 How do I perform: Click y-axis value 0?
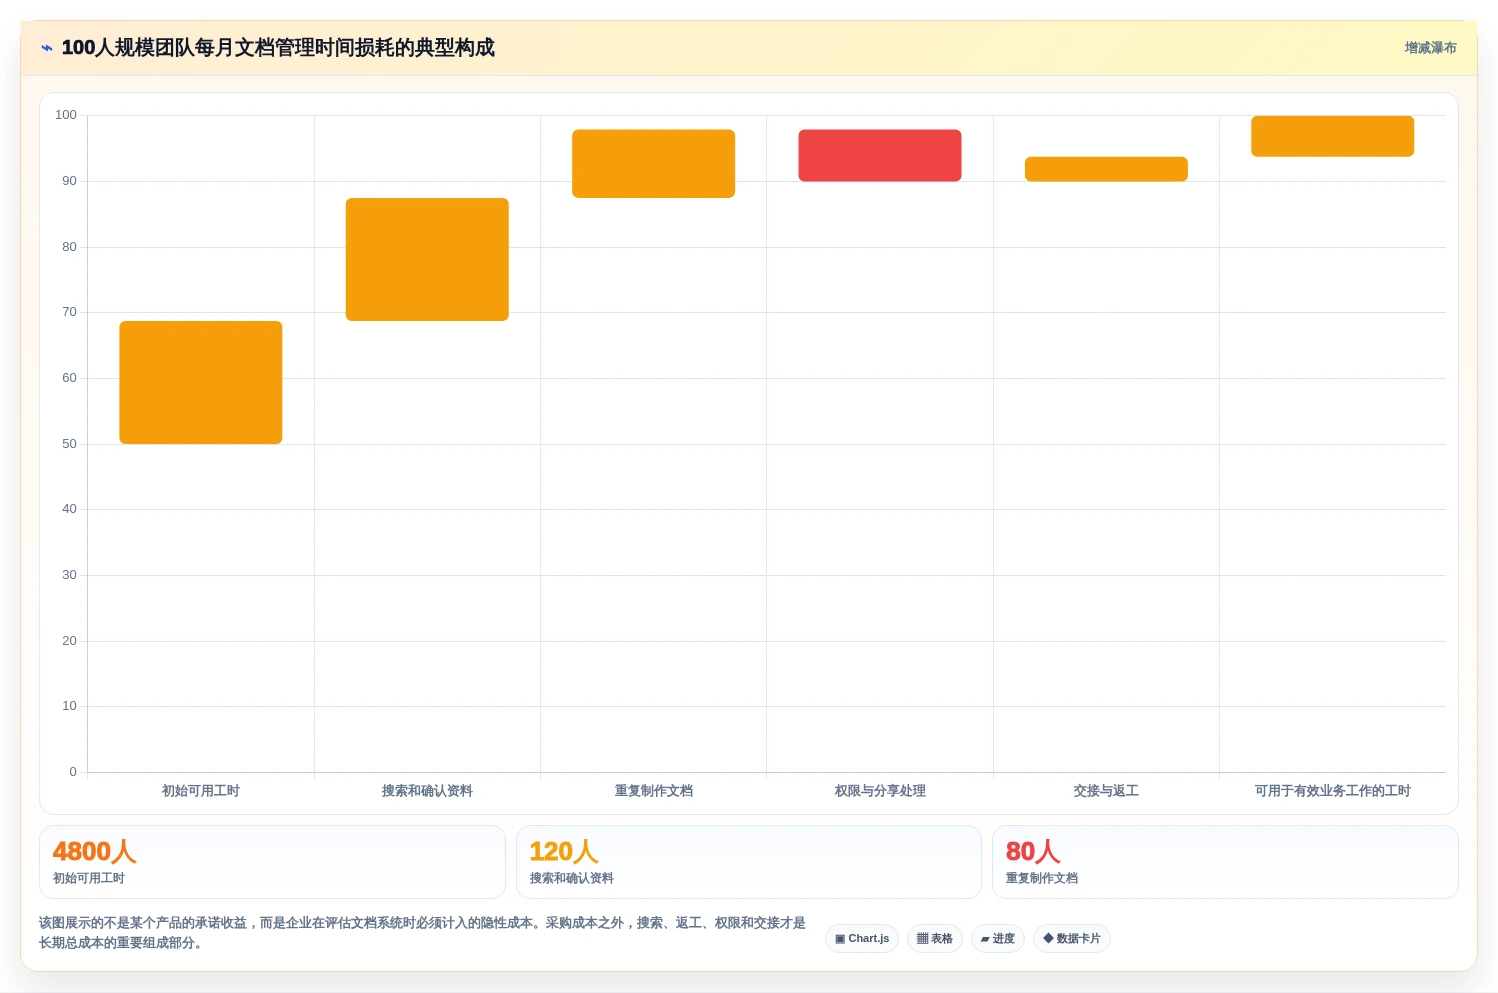[x=73, y=772]
